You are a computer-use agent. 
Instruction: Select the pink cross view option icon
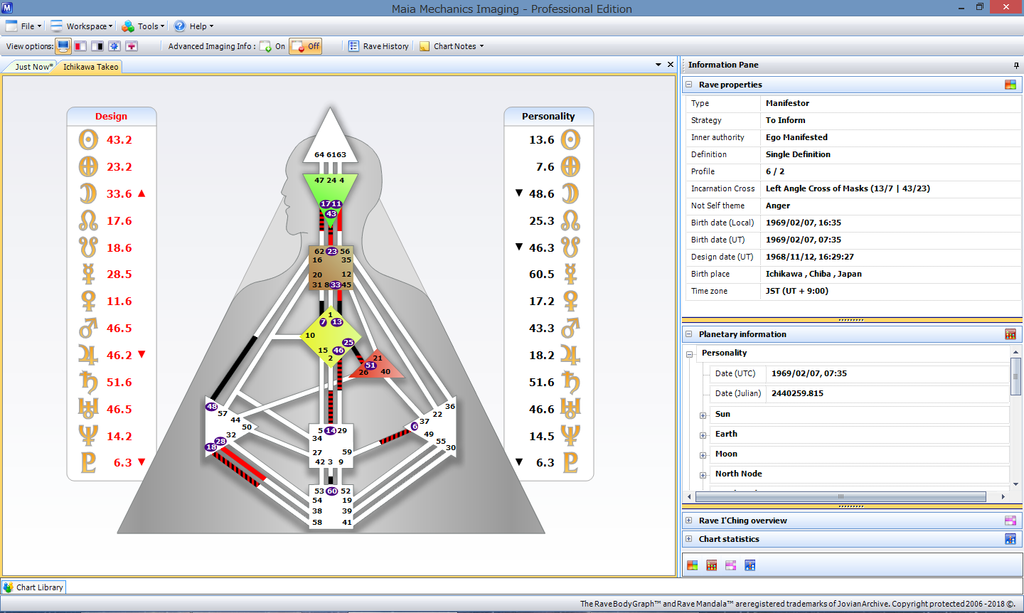point(131,46)
